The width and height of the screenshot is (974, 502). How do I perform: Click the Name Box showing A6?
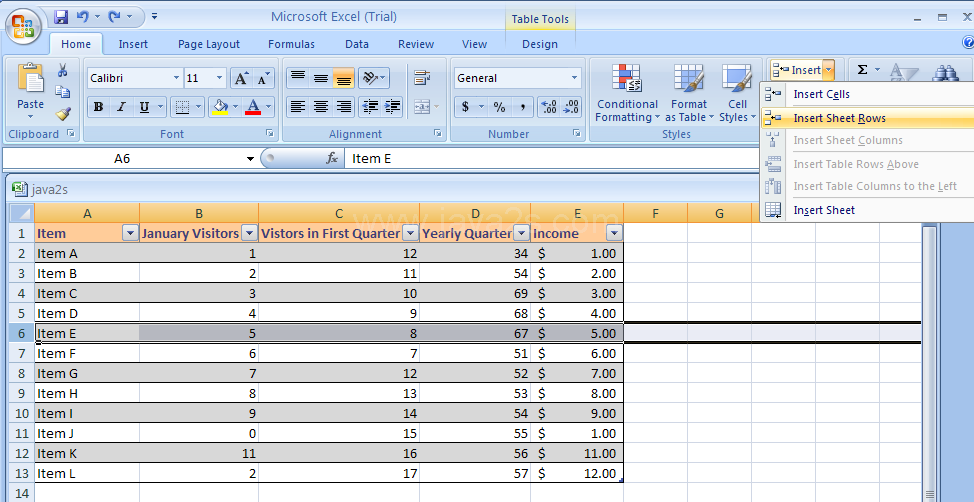[122, 158]
